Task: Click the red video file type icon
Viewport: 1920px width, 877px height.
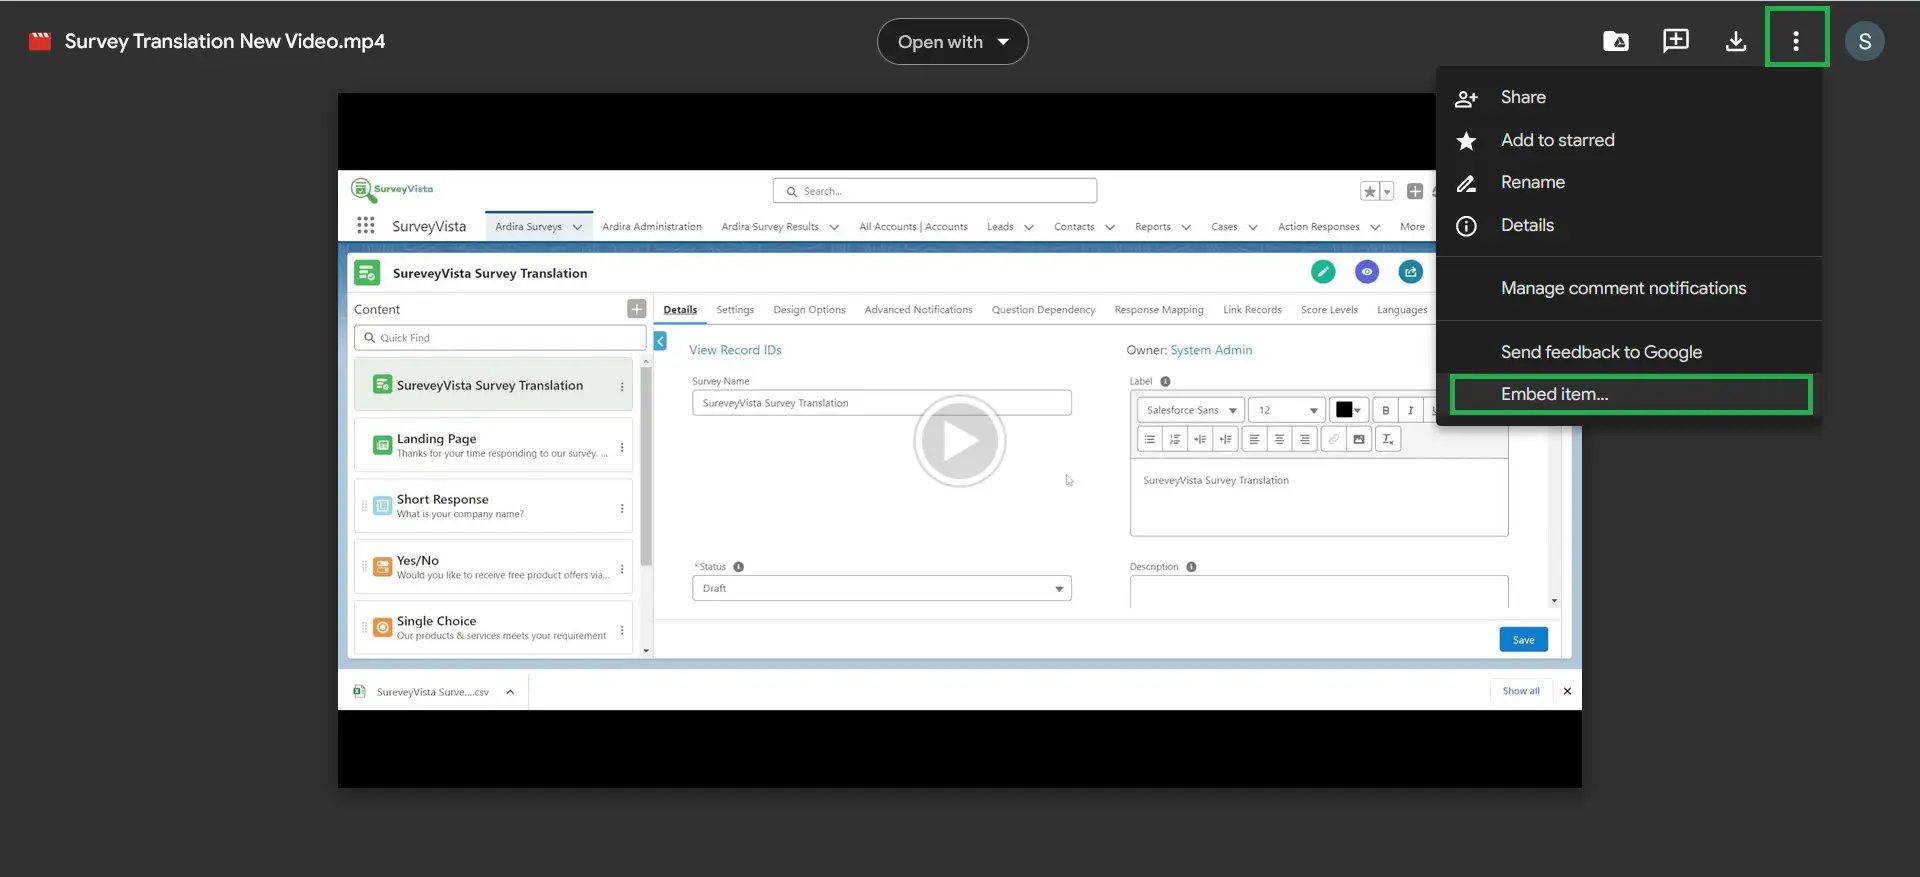Action: pos(40,41)
